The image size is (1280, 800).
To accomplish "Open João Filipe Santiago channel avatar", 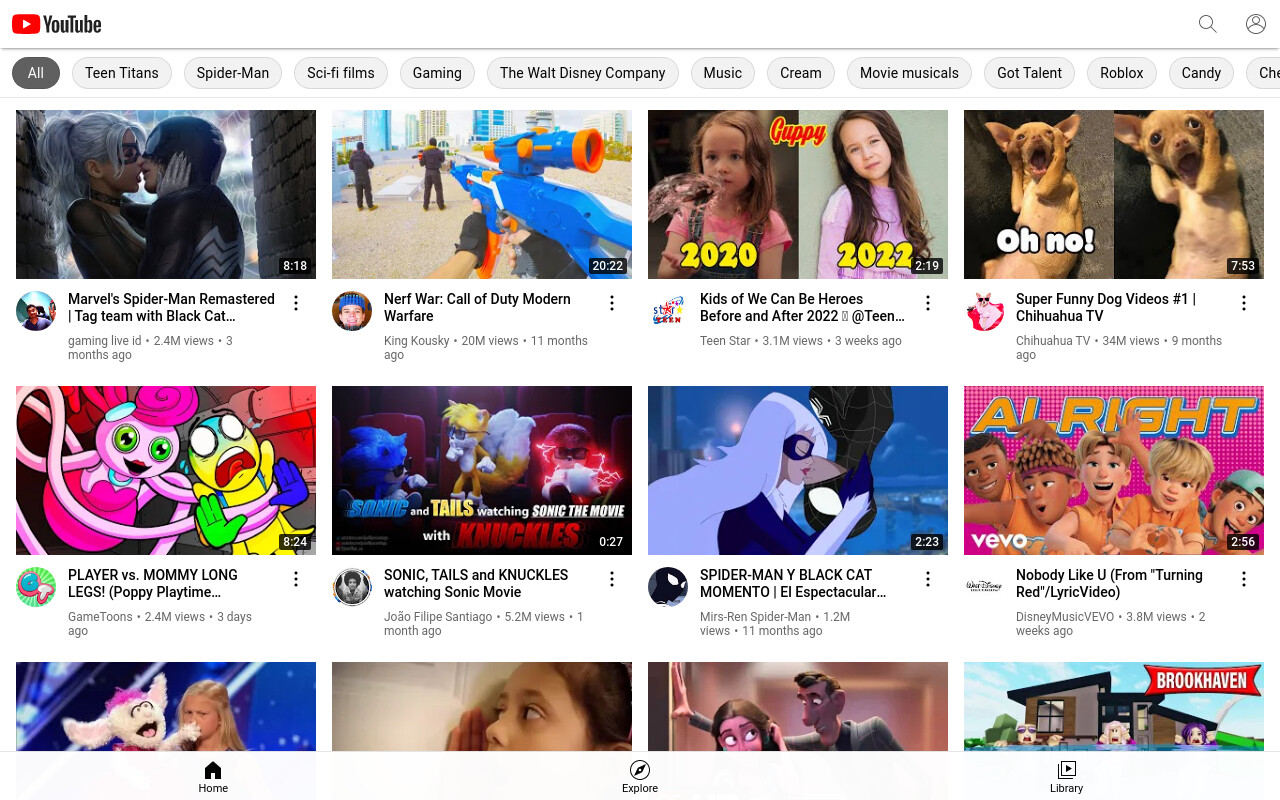I will (x=352, y=587).
